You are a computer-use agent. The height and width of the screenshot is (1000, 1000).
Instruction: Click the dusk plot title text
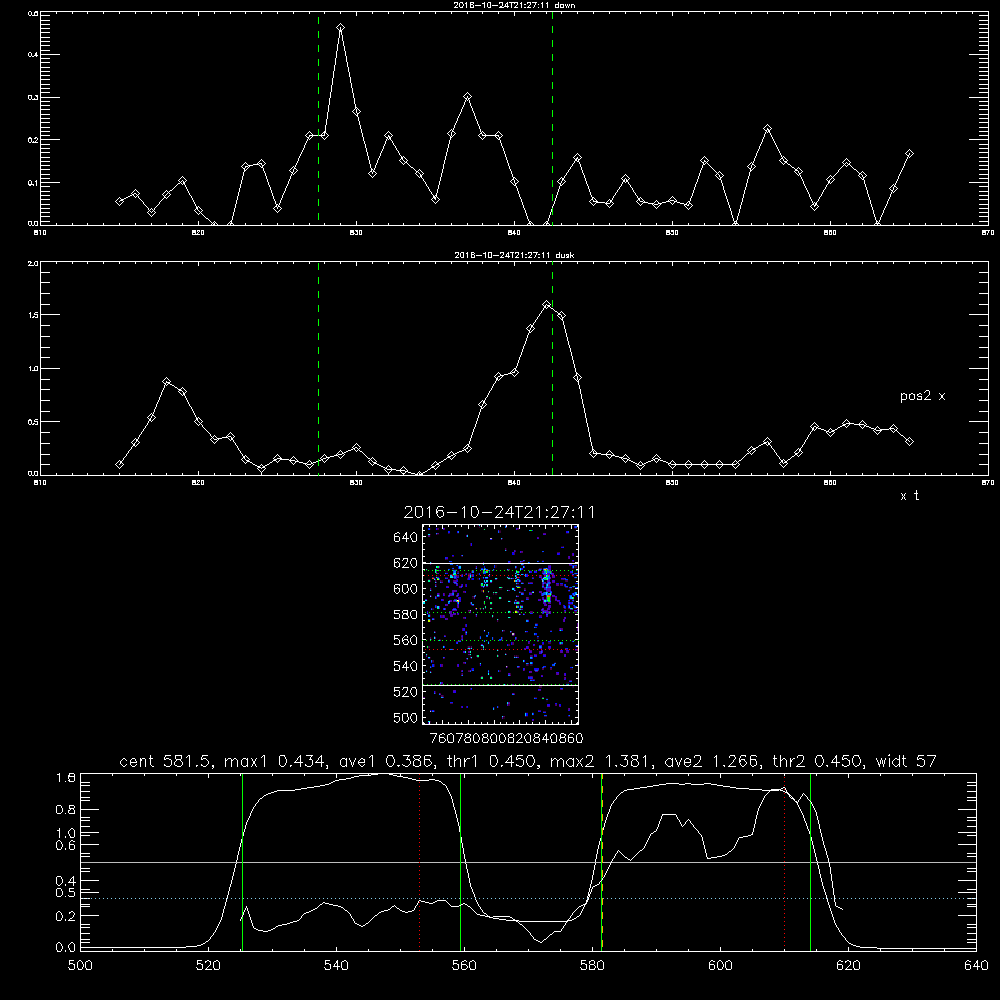coord(514,255)
